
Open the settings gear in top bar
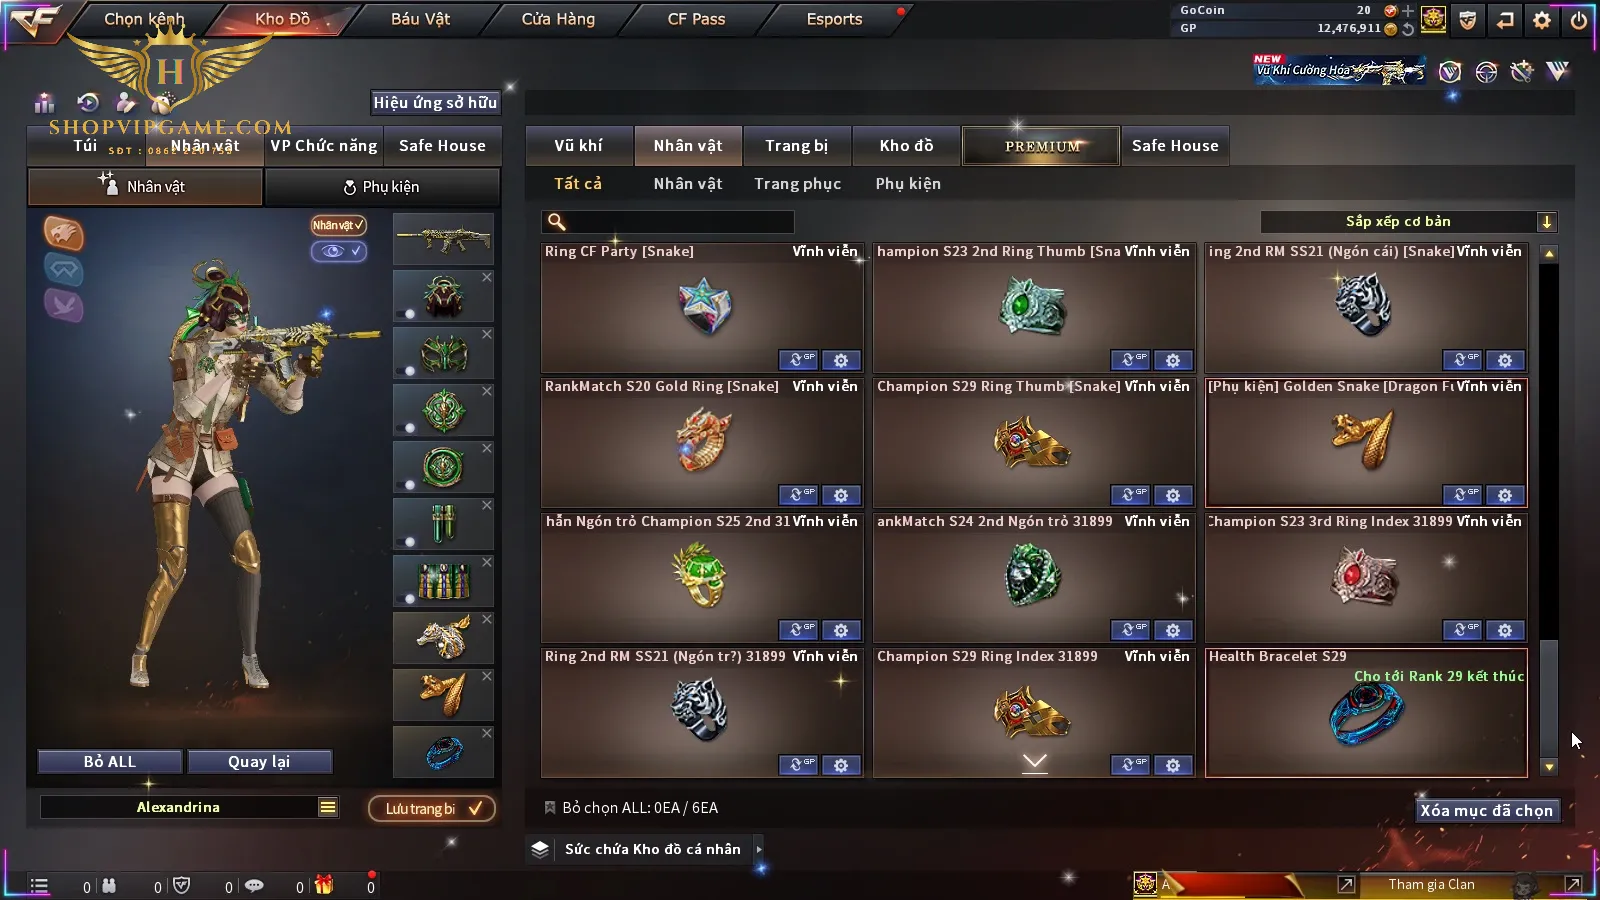1542,20
